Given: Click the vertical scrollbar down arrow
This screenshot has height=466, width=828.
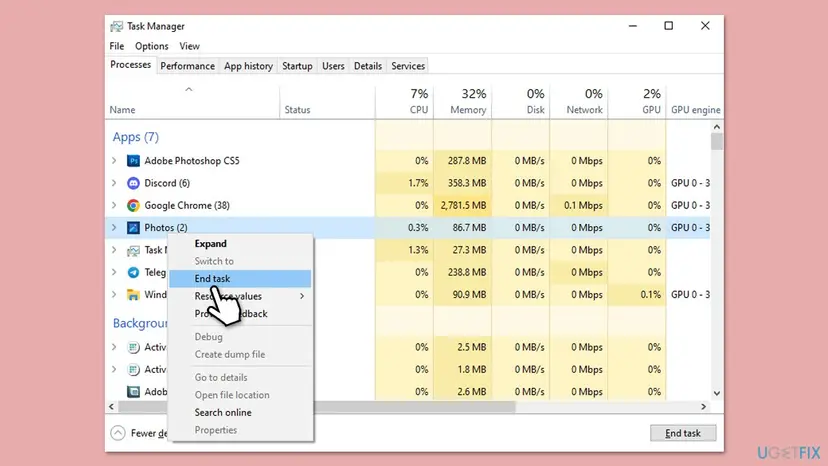Looking at the screenshot, I should pos(717,393).
